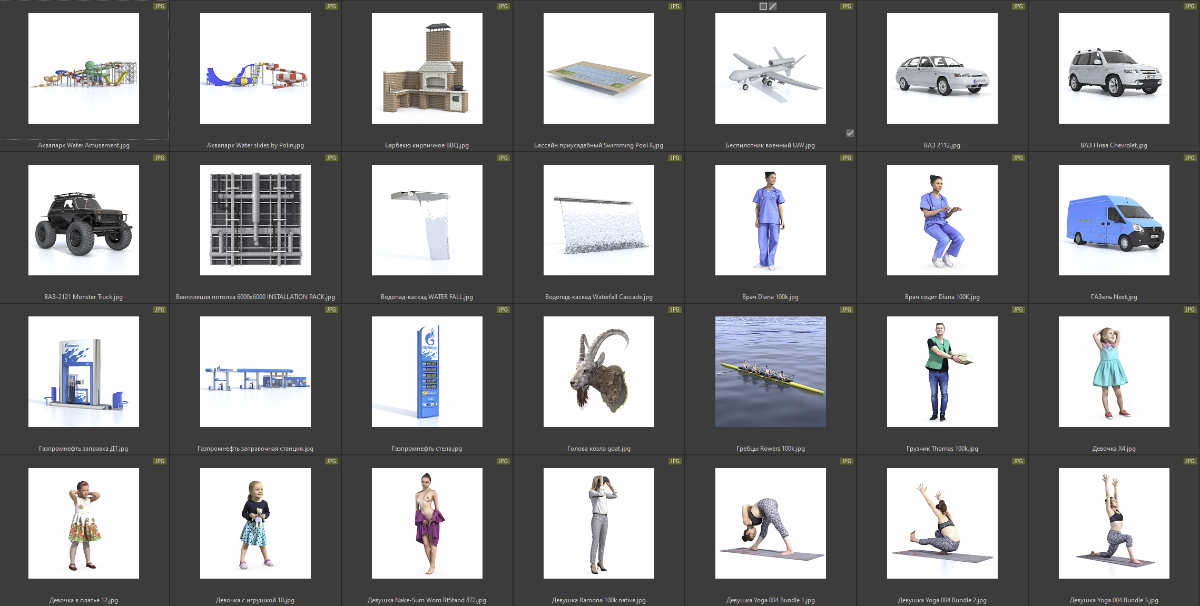Viewport: 1200px width, 606px height.
Task: Click the 'Голова козла goat.jpg' file name
Action: [598, 449]
